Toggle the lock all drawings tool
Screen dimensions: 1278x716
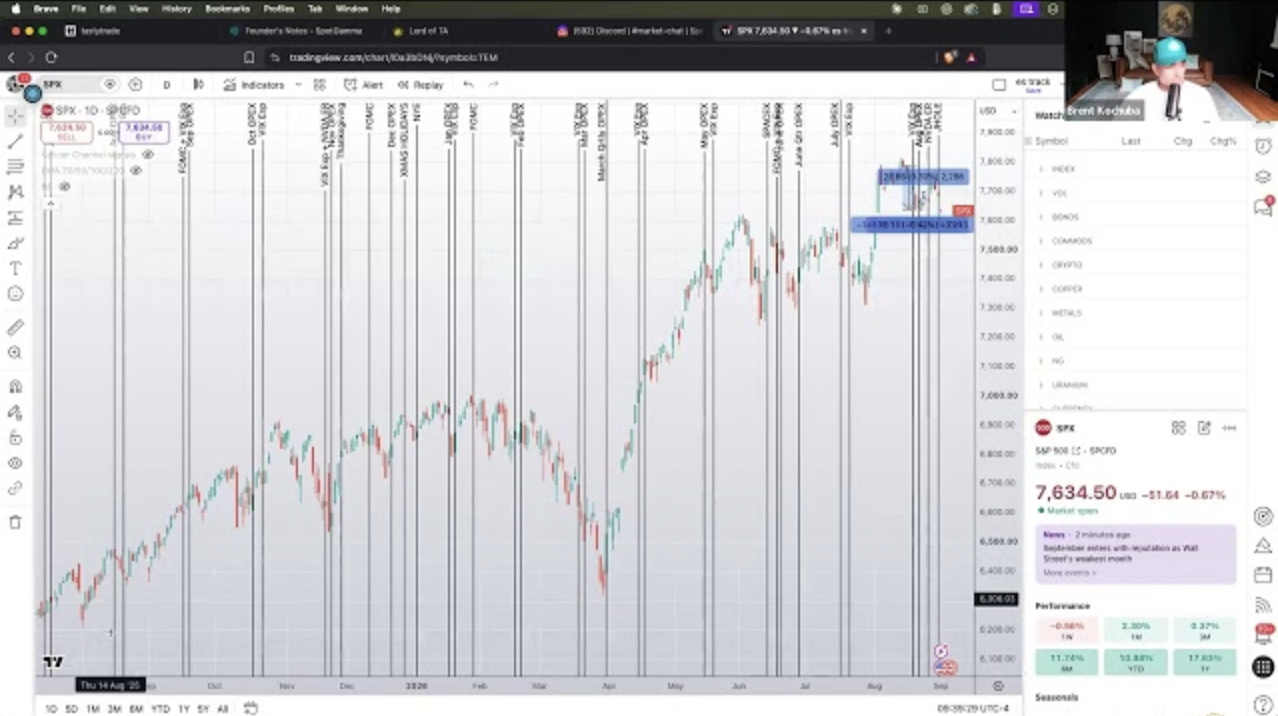point(15,438)
